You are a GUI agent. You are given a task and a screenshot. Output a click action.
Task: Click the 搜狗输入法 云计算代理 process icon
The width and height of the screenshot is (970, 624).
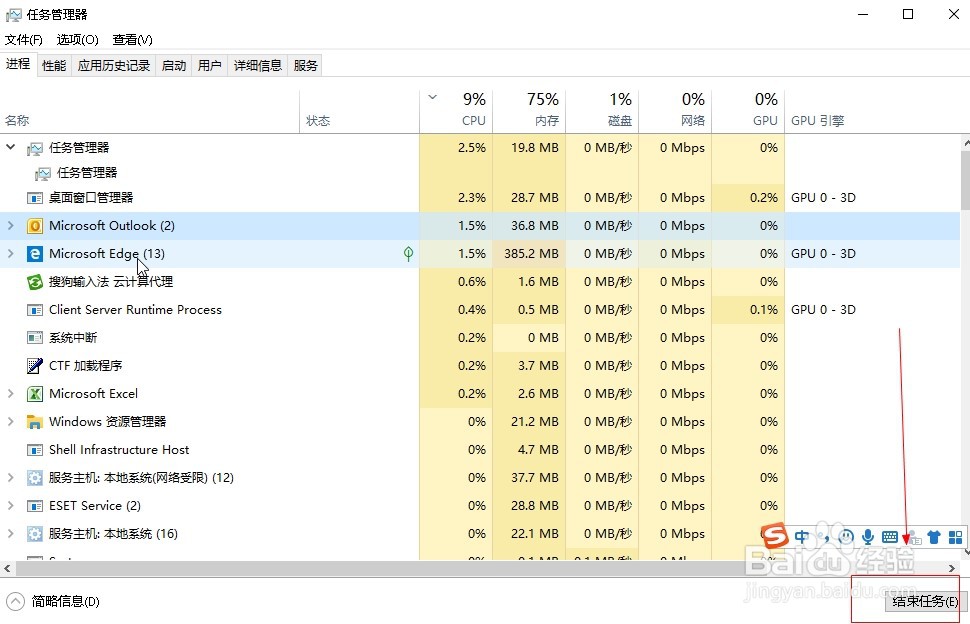pyautogui.click(x=35, y=282)
